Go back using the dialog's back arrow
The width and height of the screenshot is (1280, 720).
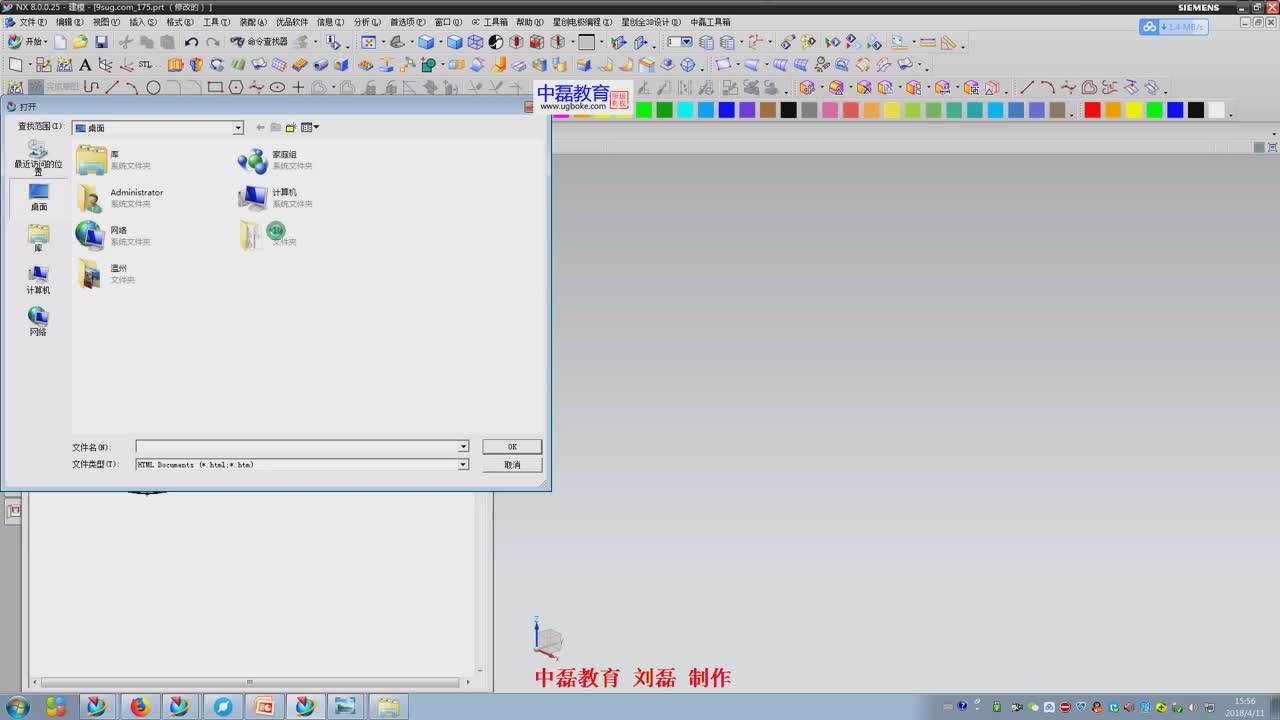point(260,127)
